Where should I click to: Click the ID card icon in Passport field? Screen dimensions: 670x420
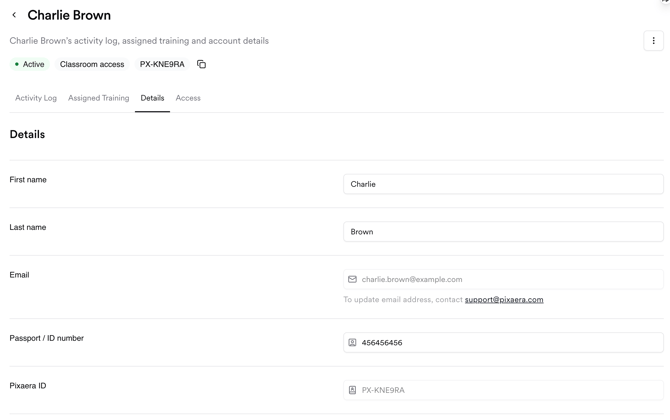coord(352,343)
